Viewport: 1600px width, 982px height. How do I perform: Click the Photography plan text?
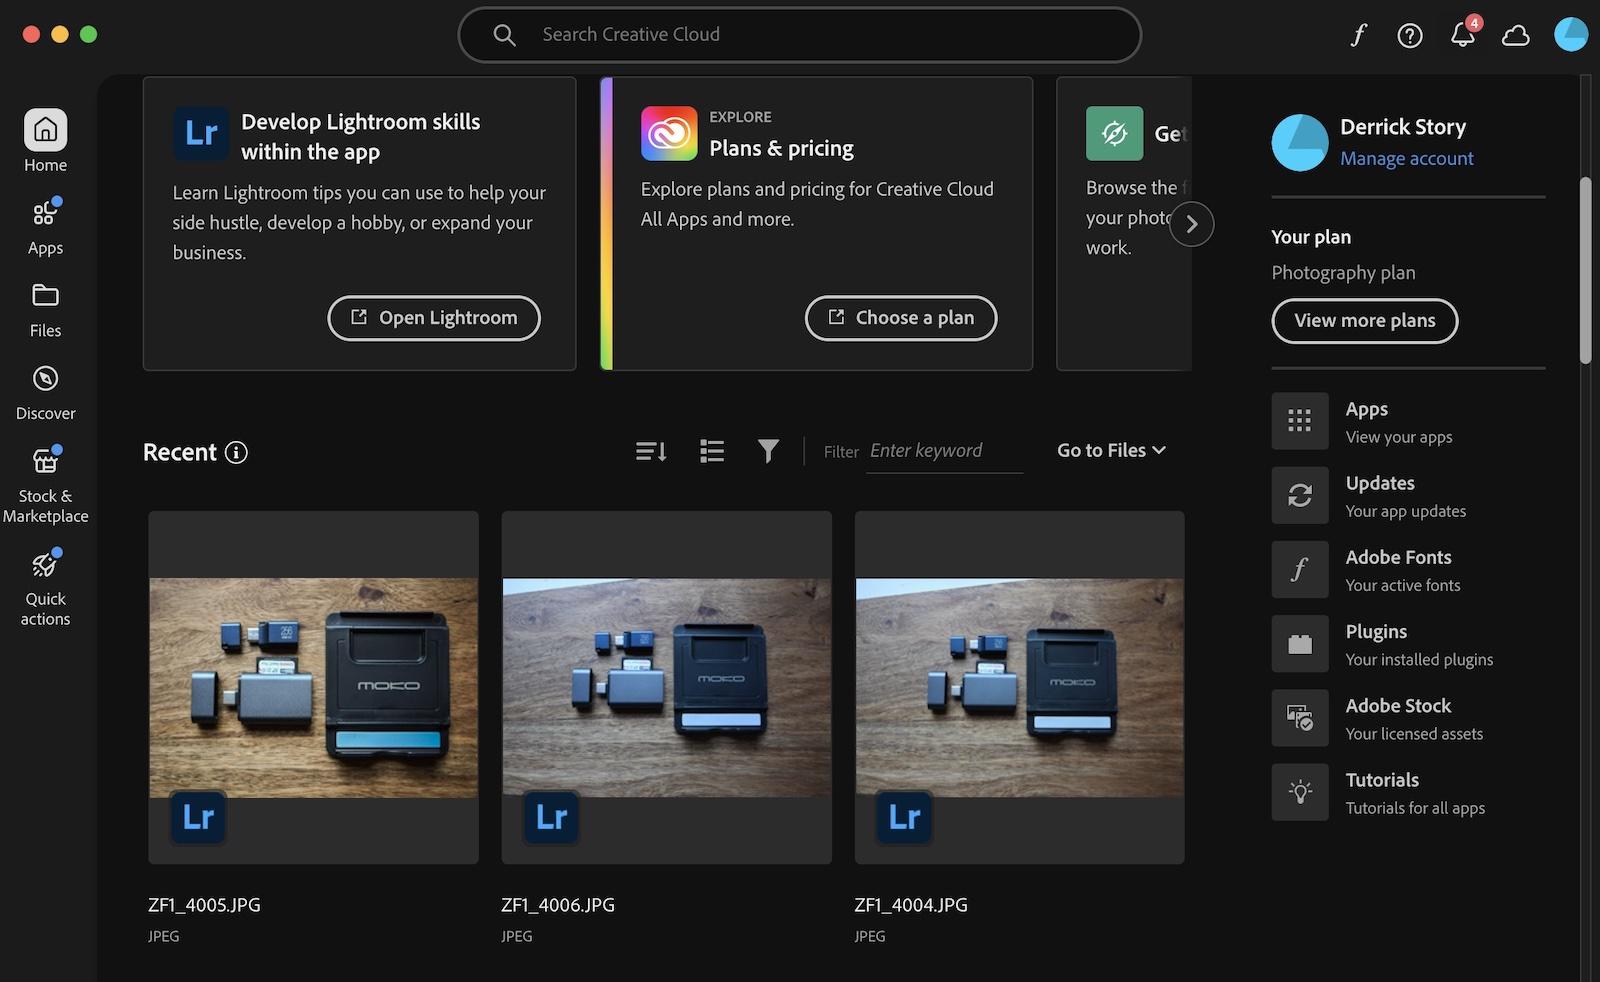click(x=1343, y=273)
